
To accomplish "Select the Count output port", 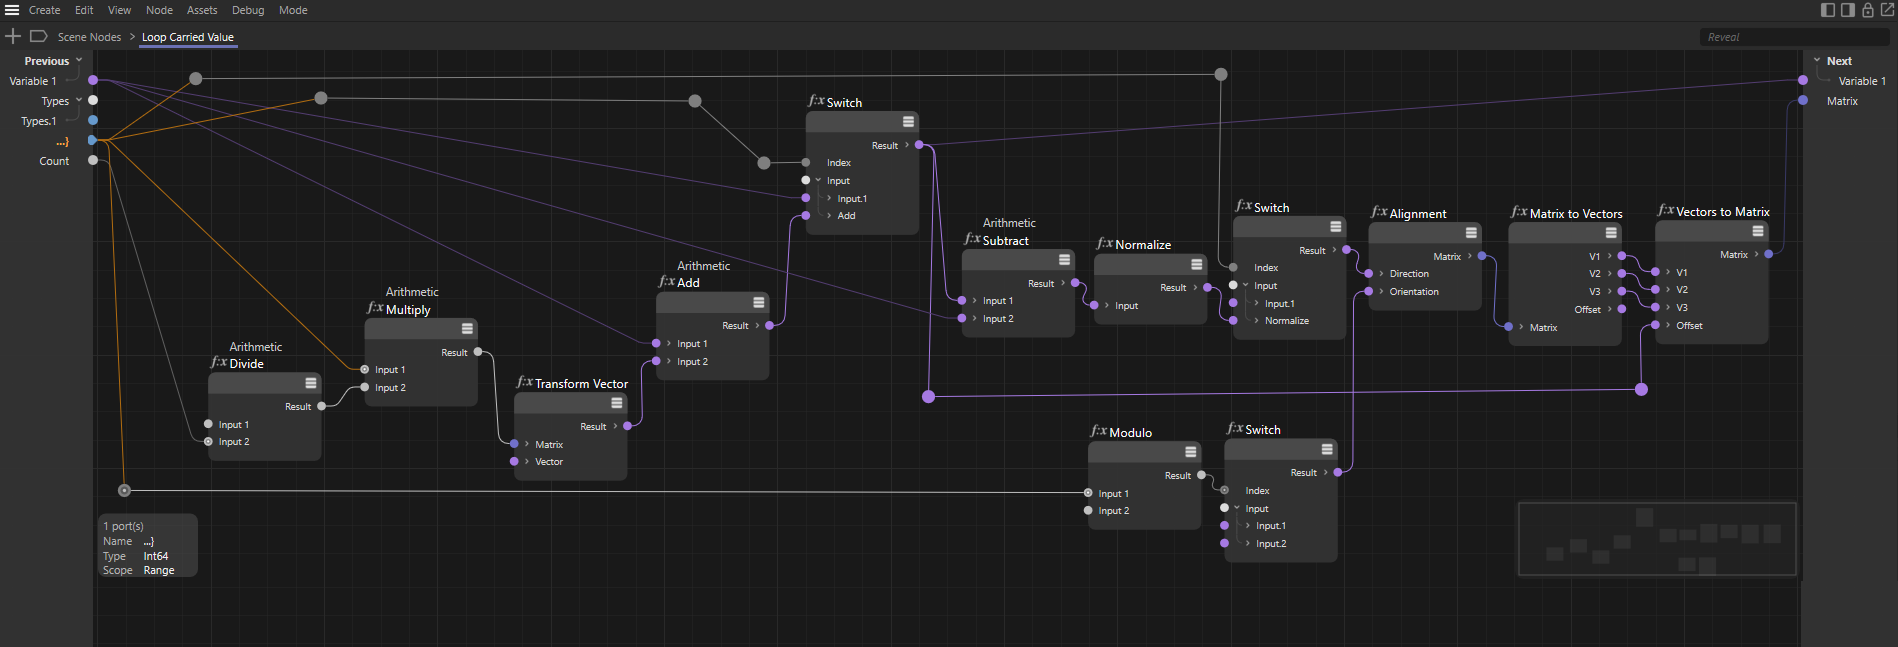I will (93, 160).
